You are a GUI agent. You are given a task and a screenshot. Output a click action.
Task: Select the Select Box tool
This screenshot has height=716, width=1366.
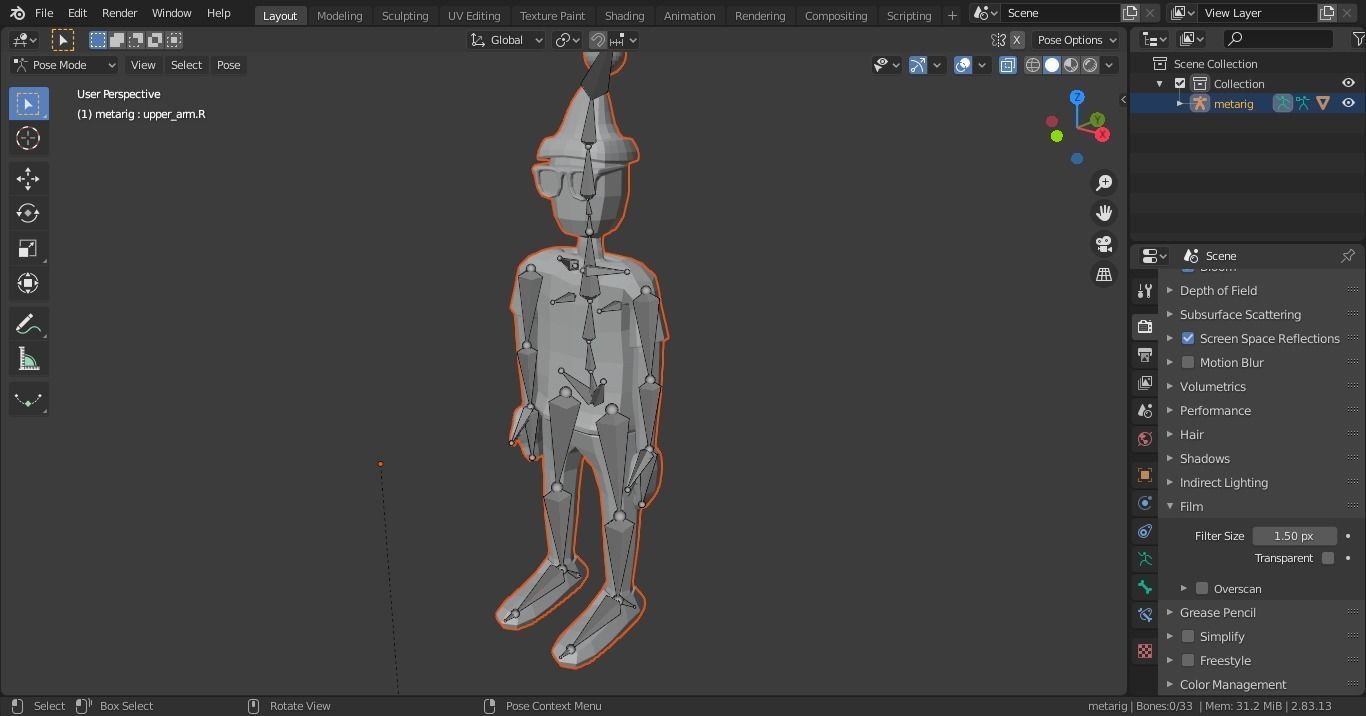(28, 104)
